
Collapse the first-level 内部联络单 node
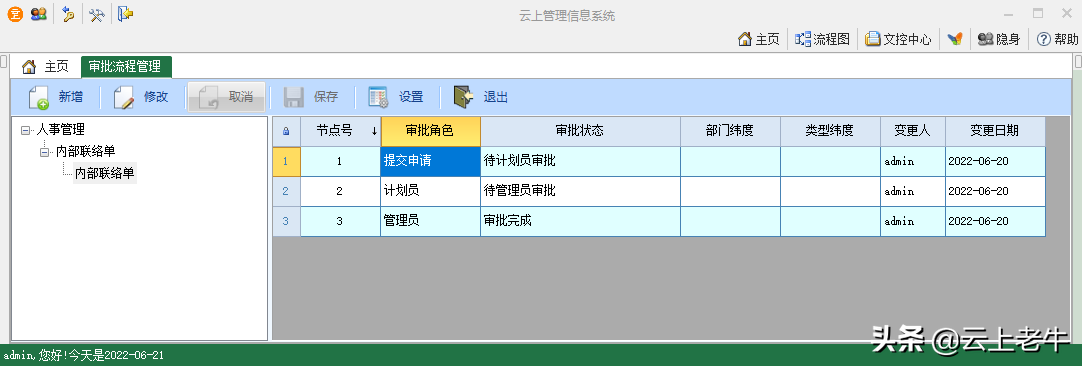pos(44,152)
